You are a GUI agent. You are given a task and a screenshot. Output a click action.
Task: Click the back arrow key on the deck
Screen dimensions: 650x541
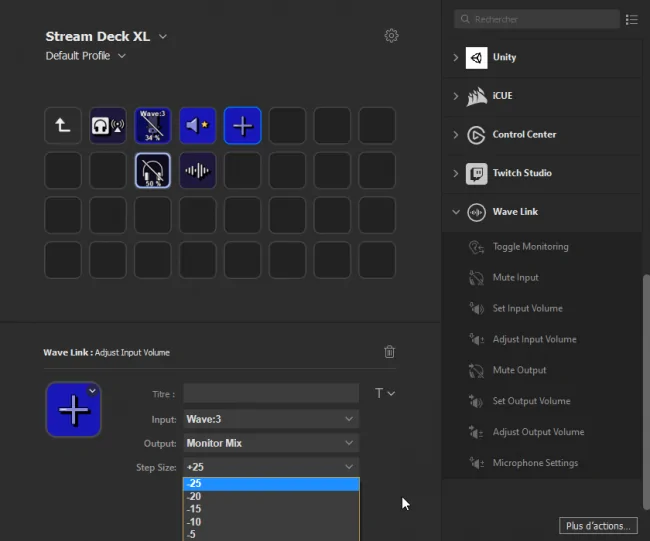[63, 126]
